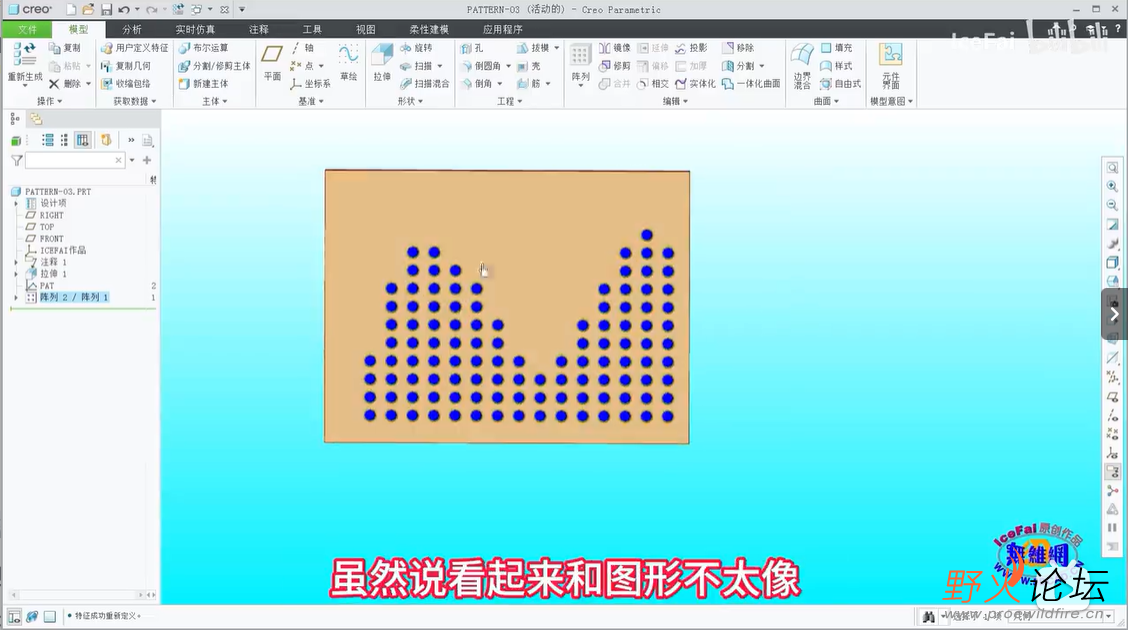
Task: Expand the Surfaces (曲面) group dropdown
Action: pyautogui.click(x=826, y=101)
